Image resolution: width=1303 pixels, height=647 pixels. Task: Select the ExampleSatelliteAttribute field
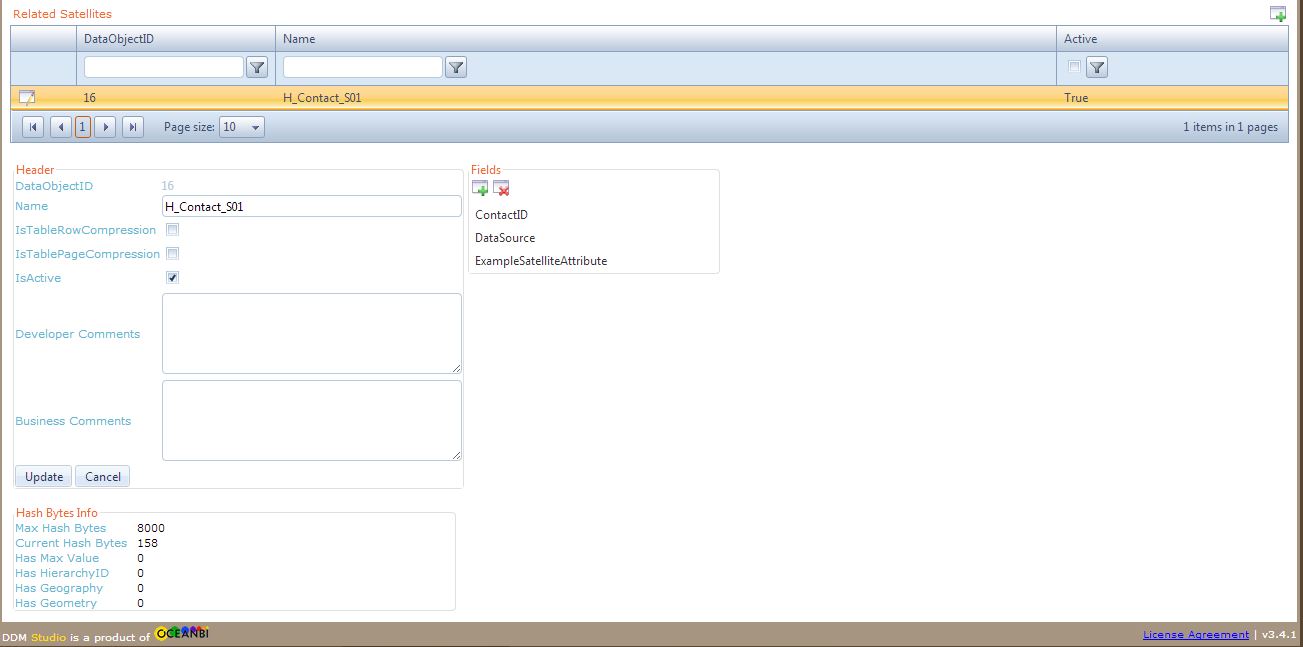click(541, 261)
